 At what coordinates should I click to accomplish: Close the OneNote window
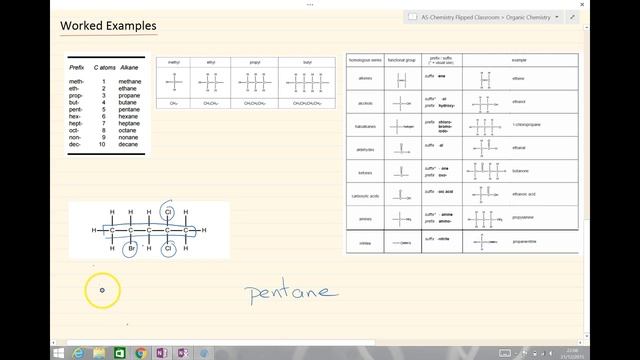point(582,4)
